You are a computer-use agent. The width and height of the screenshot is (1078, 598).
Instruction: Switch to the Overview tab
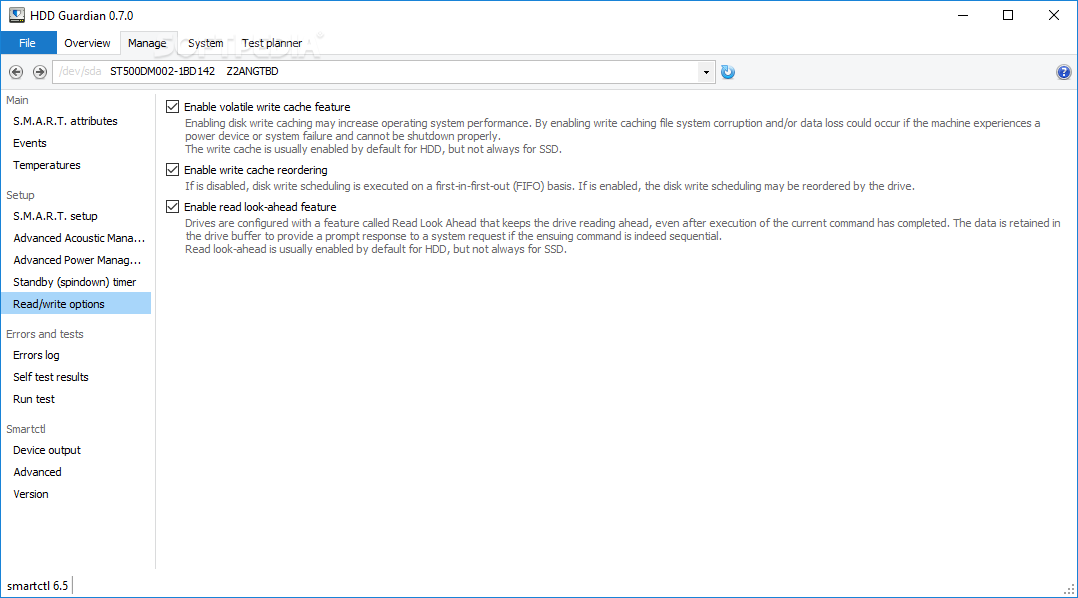[87, 43]
